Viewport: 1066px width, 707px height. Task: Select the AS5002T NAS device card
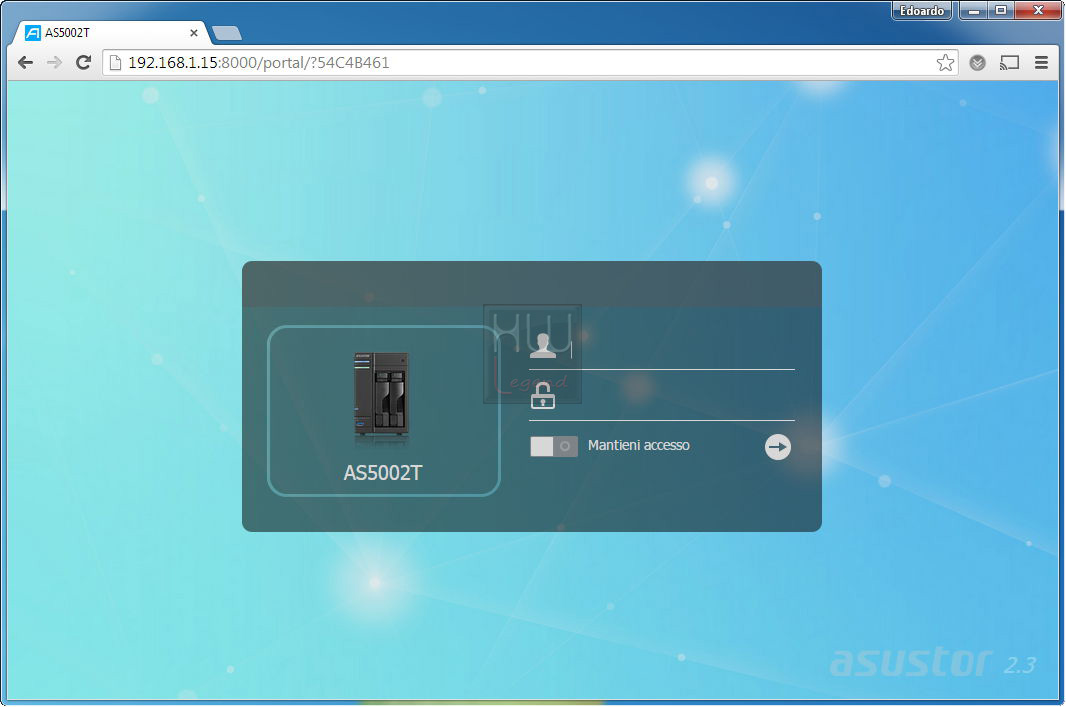click(x=383, y=411)
